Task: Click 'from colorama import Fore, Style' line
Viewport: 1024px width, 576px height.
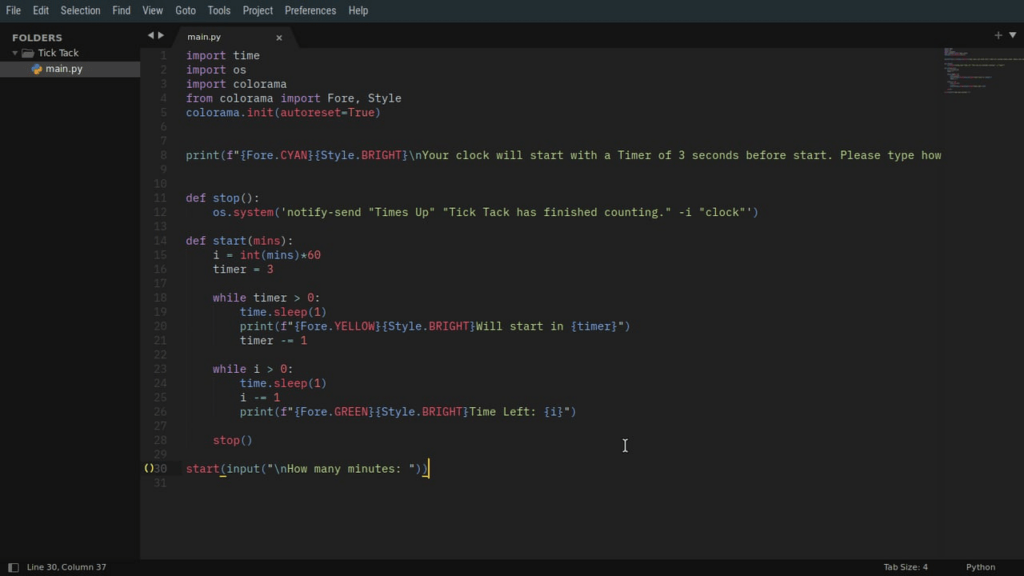Action: tap(293, 99)
